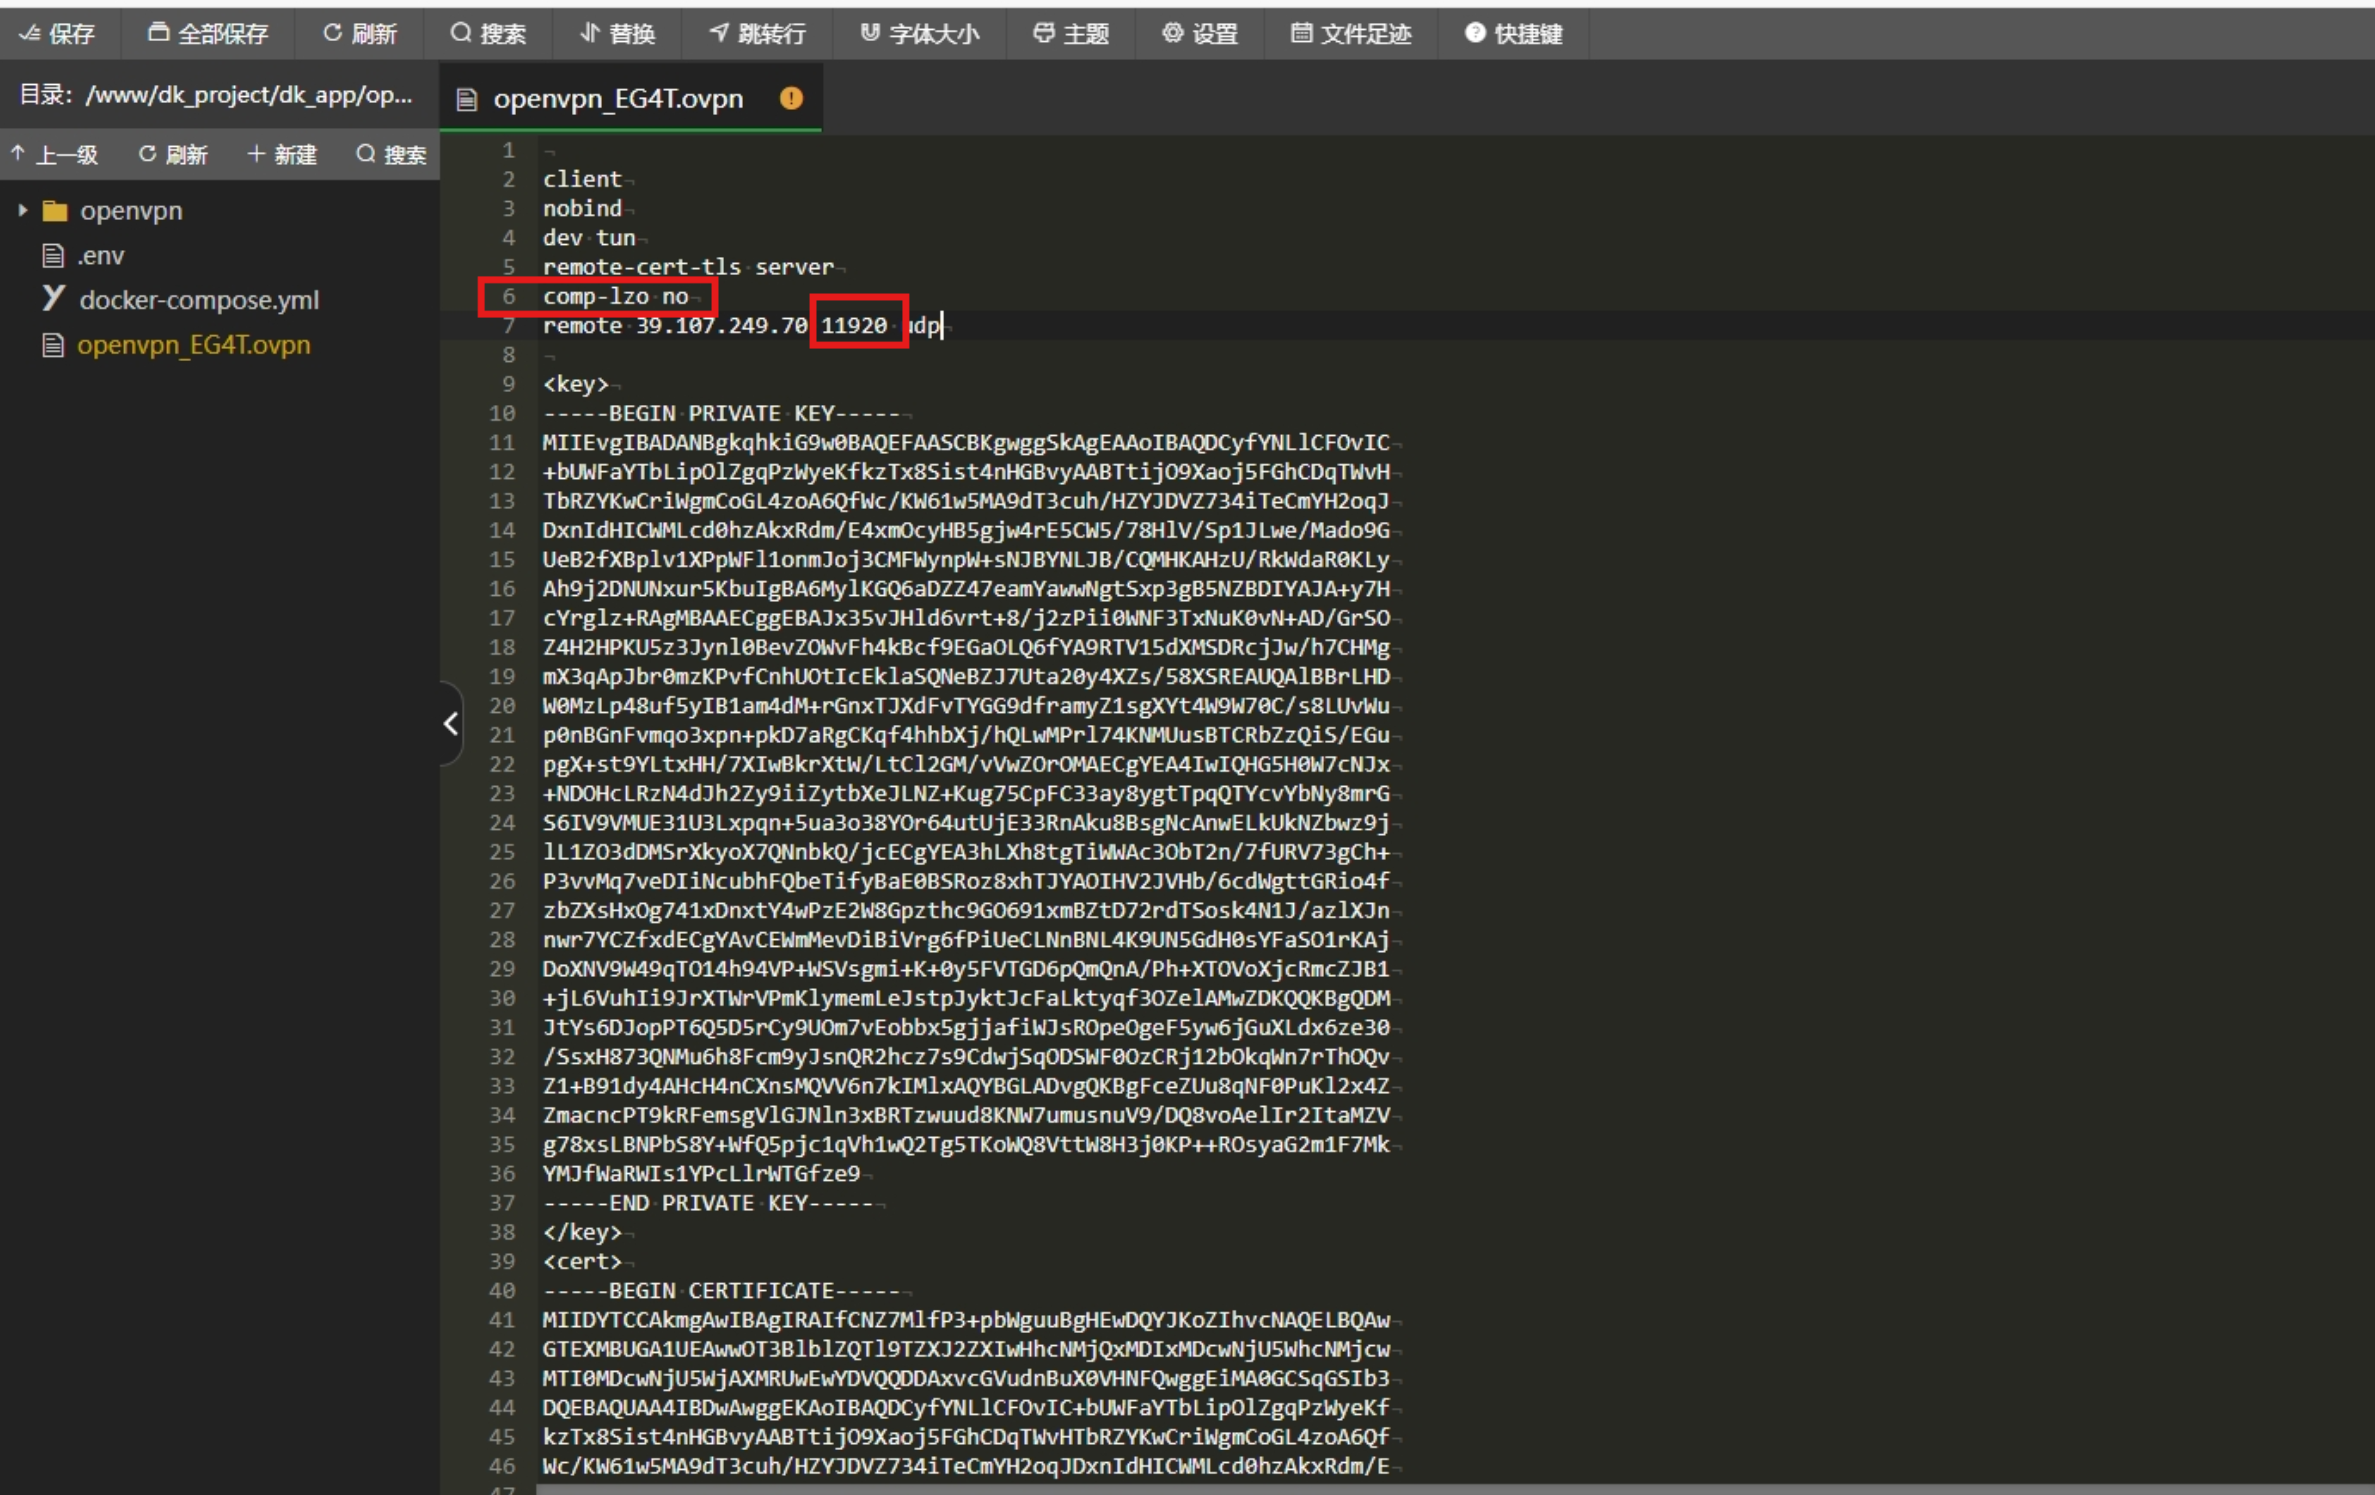
Task: Click the openvpn_EG4T.ovpn file icon in tree
Action: point(53,345)
